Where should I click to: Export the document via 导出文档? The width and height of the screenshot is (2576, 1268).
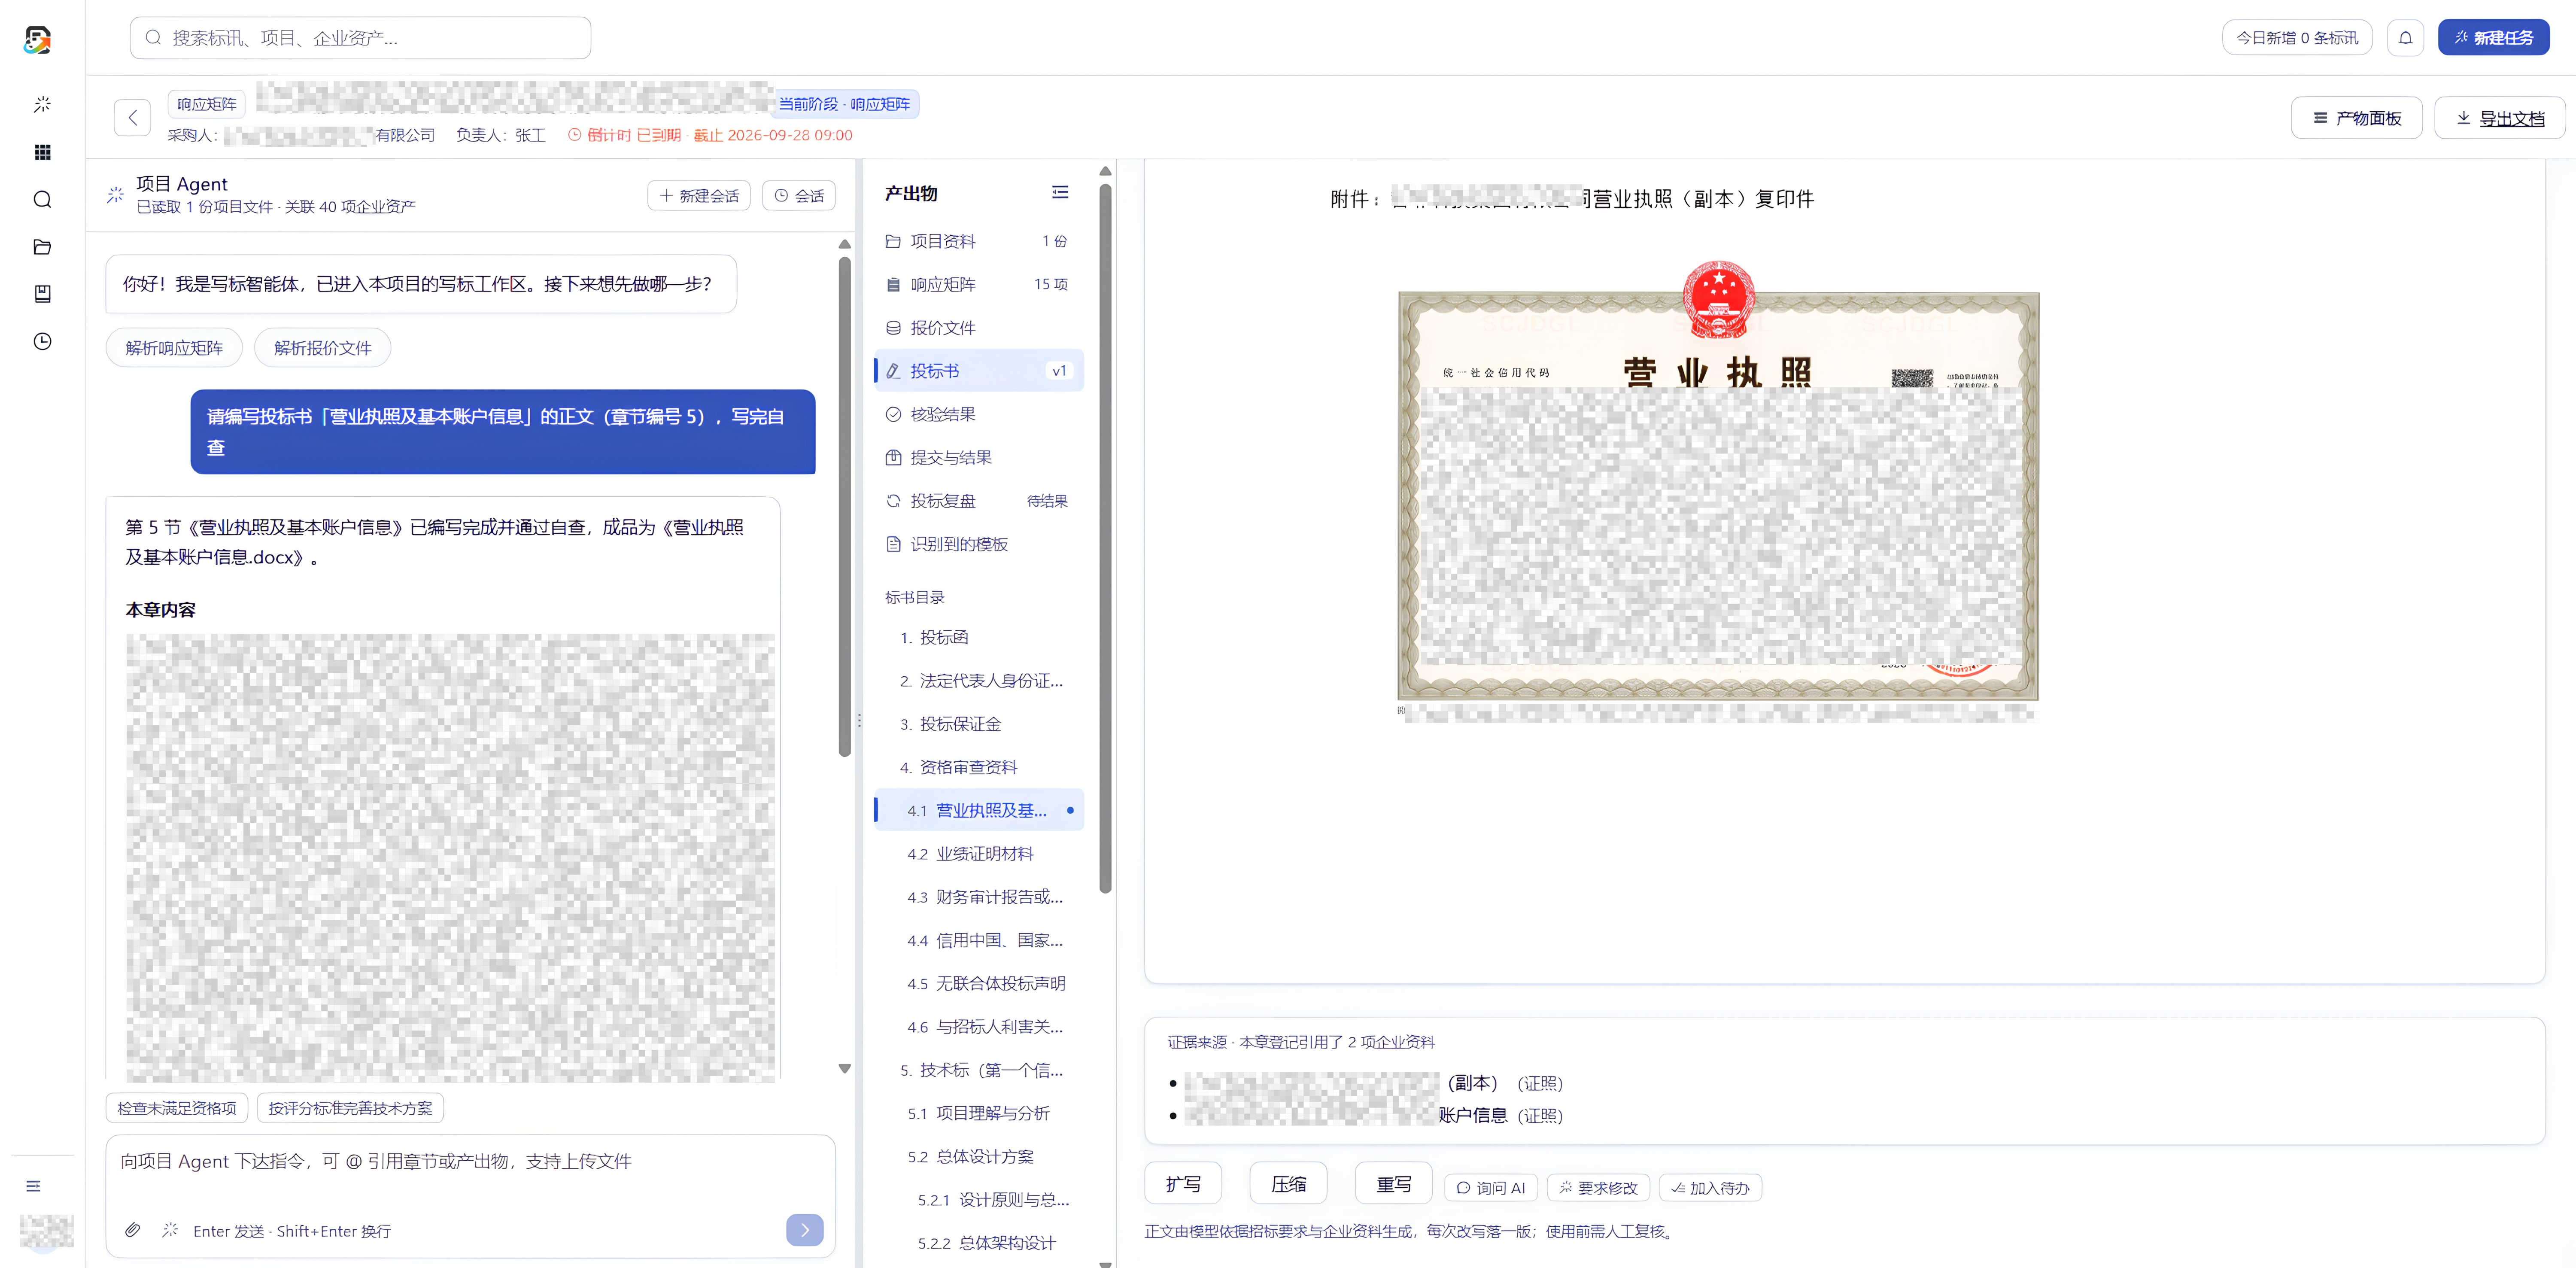(x=2499, y=118)
